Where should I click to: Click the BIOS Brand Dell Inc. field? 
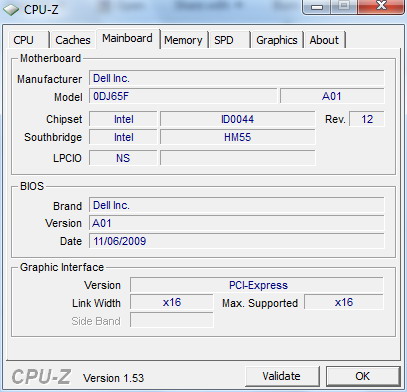coord(237,205)
